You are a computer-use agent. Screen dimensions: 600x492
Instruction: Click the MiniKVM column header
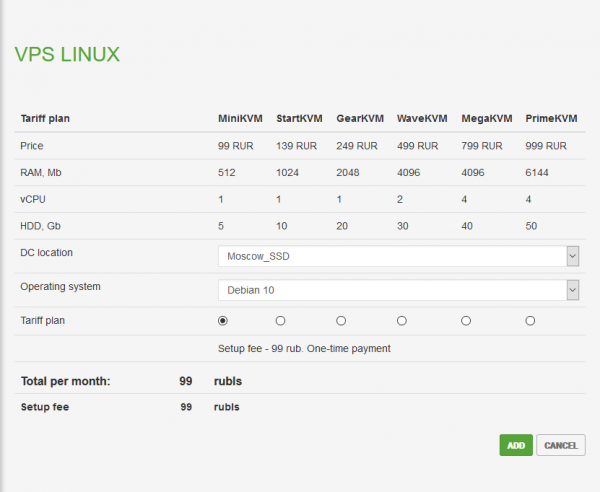point(240,119)
